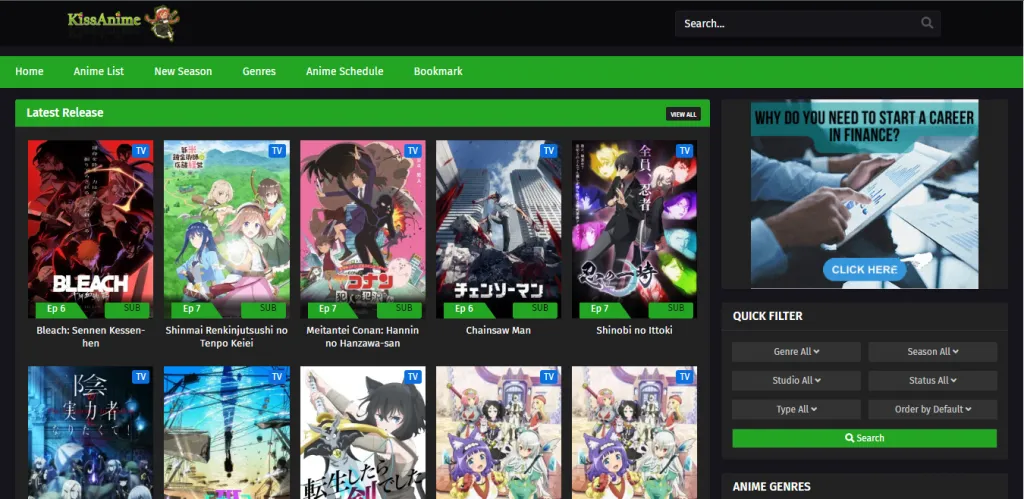Click SUB badge on Shinmai Renkinjutsushi poster
Viewport: 1024px width, 499px height.
coord(263,309)
